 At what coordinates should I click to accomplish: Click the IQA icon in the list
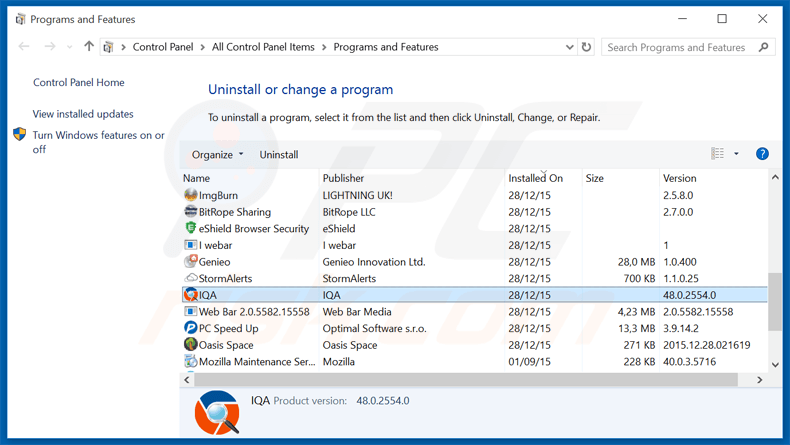190,294
